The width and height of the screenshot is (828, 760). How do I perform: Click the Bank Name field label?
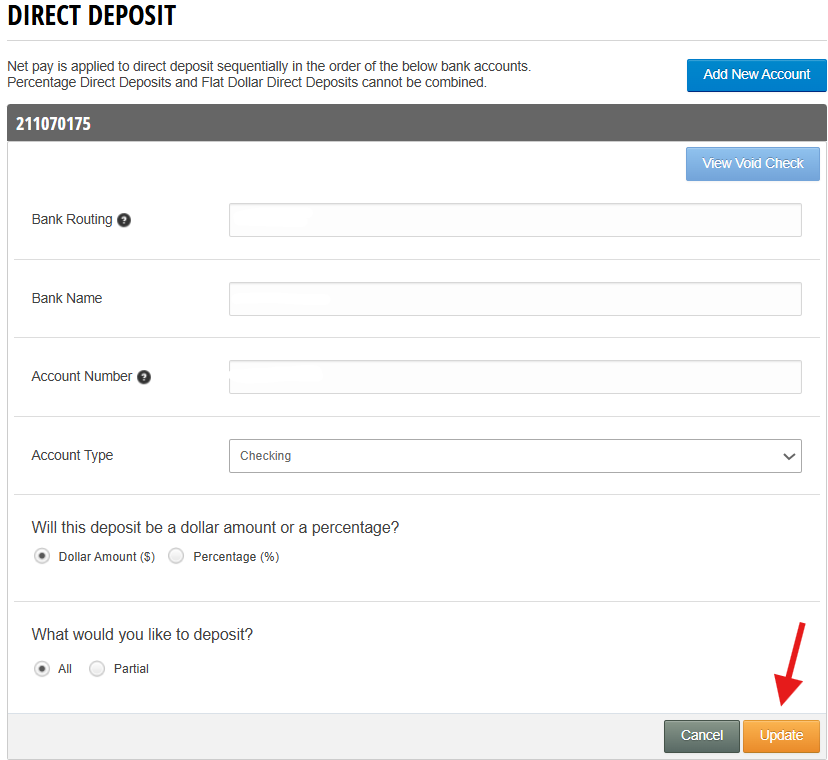click(67, 298)
